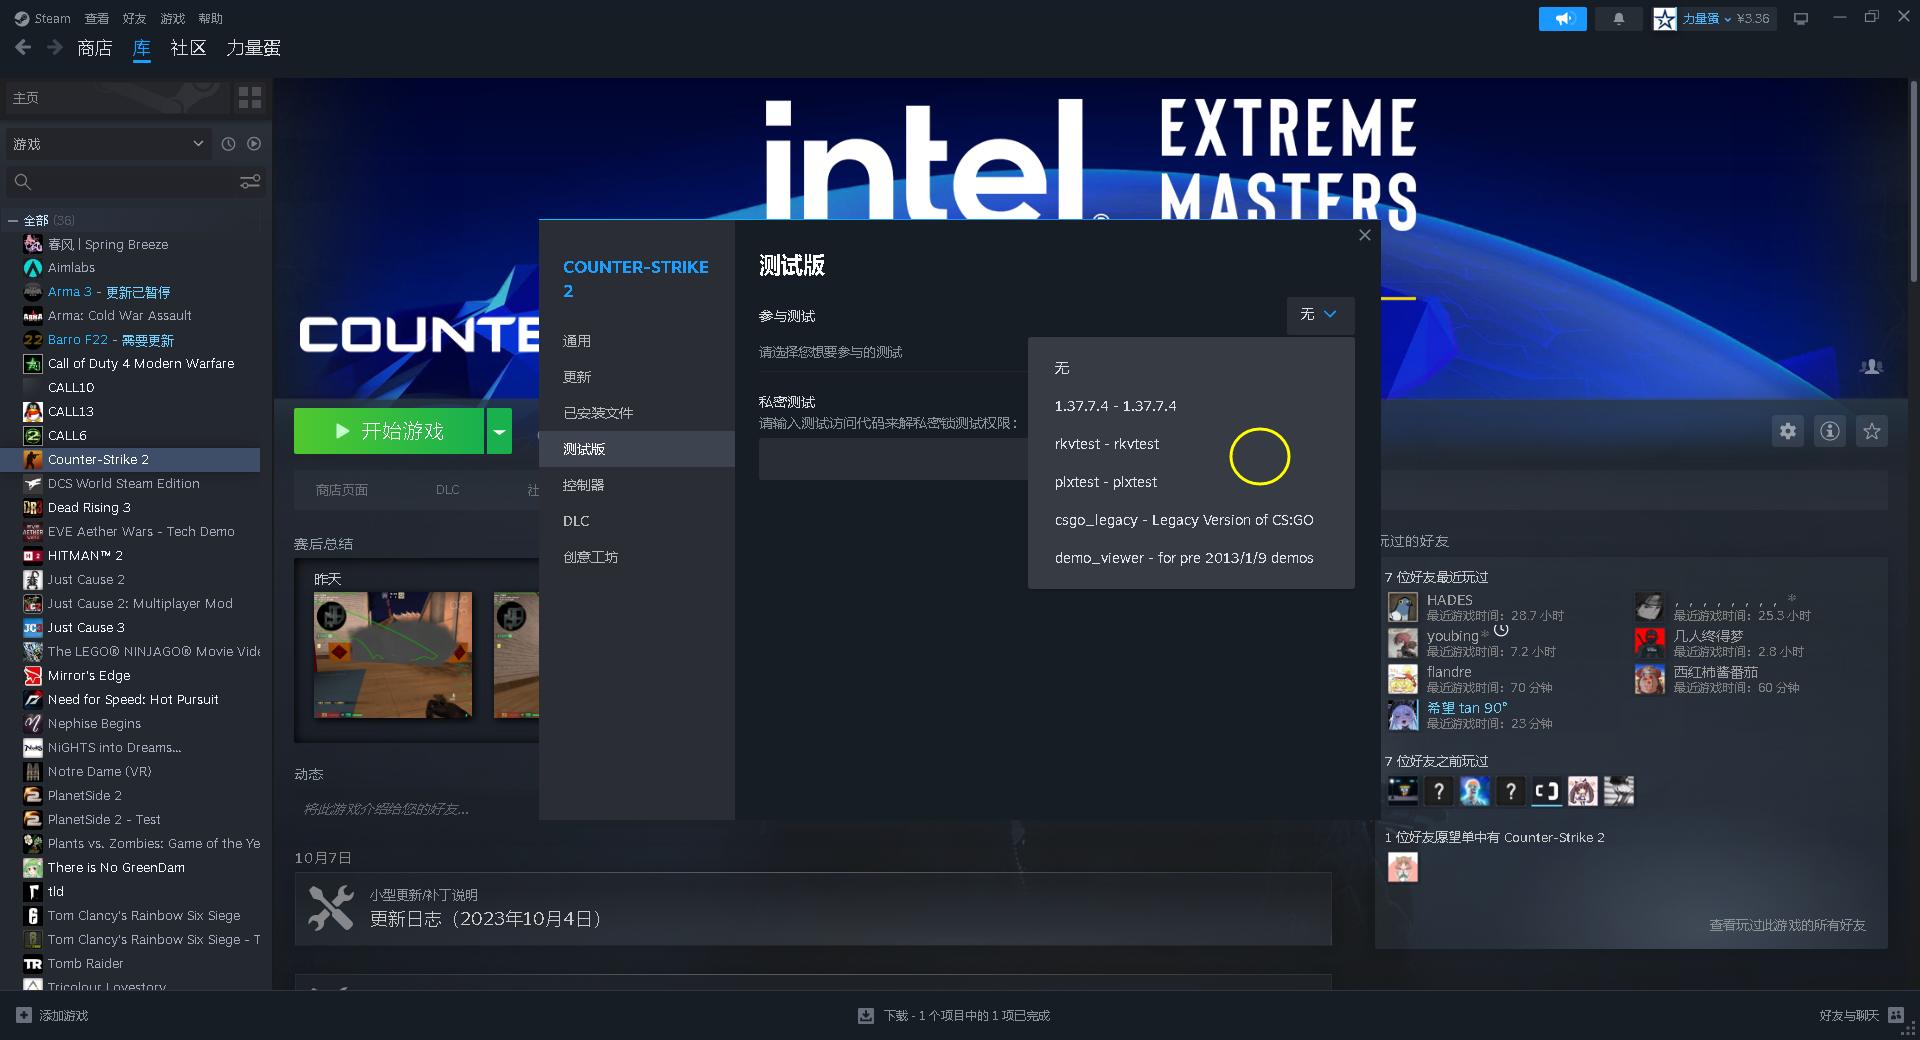
Task: Open 通用 properties section
Action: point(637,341)
